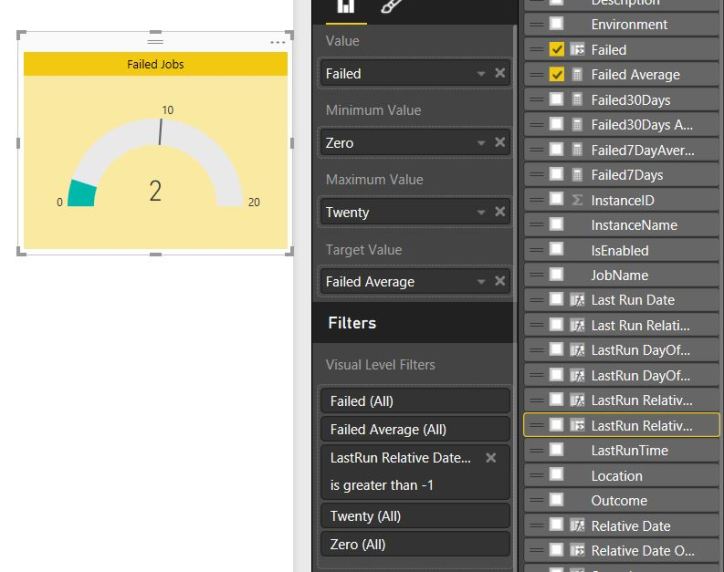Screen dimensions: 724x572
Task: Delete the LastRun Relative Date filter
Action: coord(491,458)
